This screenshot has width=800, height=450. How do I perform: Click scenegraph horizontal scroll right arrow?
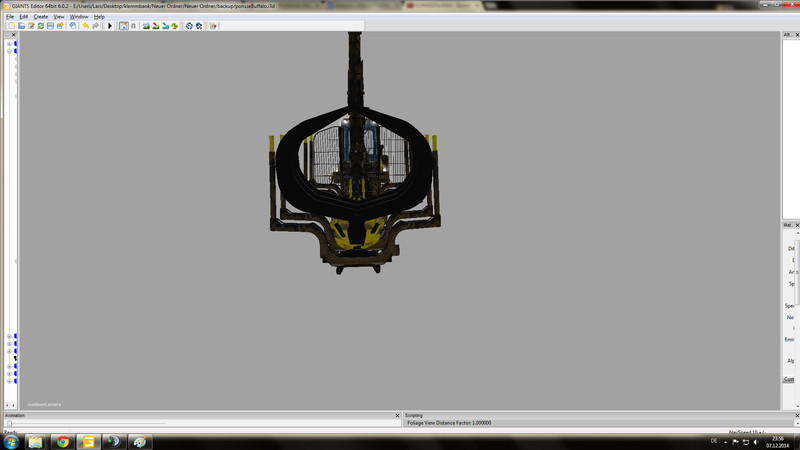pos(13,405)
